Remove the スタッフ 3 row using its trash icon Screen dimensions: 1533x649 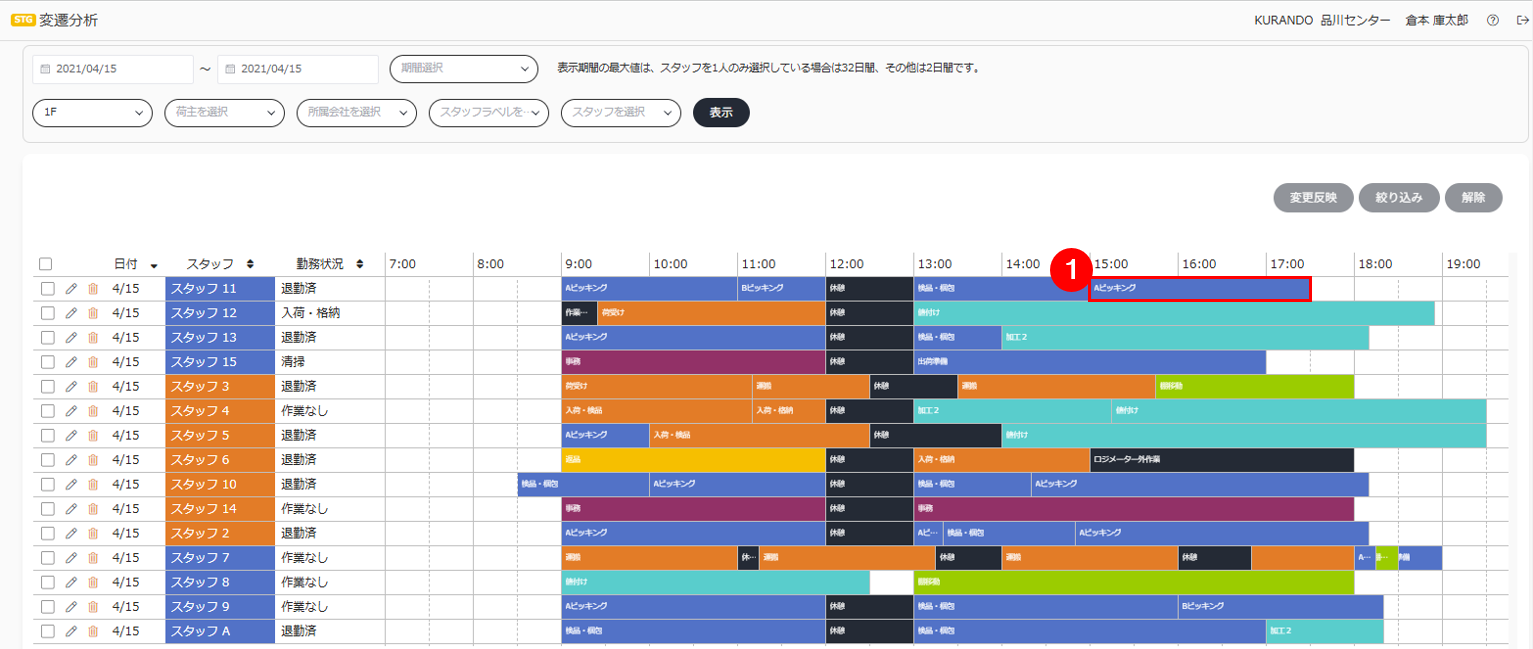[x=93, y=386]
